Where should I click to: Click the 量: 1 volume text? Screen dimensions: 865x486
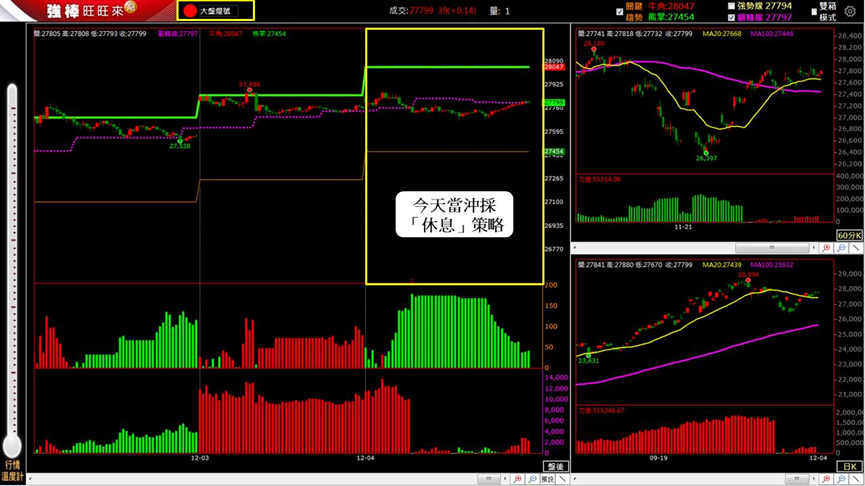[x=500, y=10]
